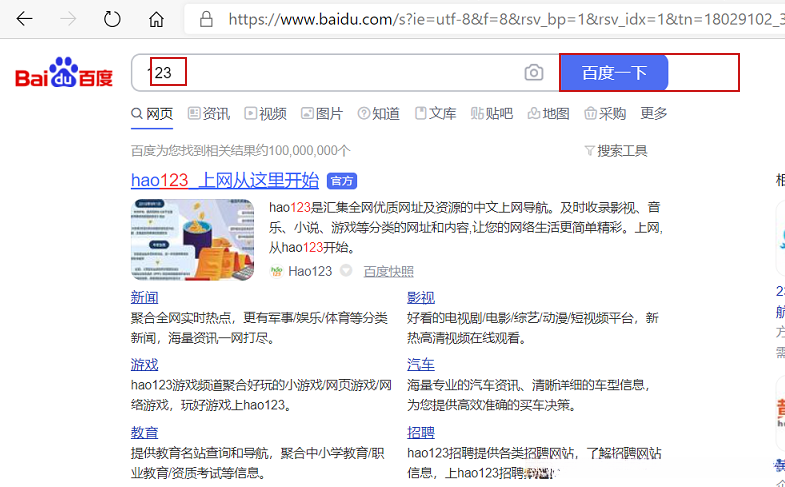Open the 影视 sub-link

[x=421, y=298]
